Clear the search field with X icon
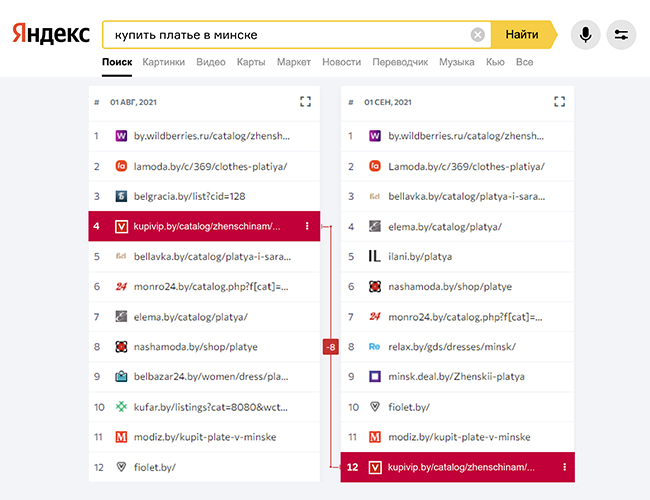 click(x=478, y=35)
